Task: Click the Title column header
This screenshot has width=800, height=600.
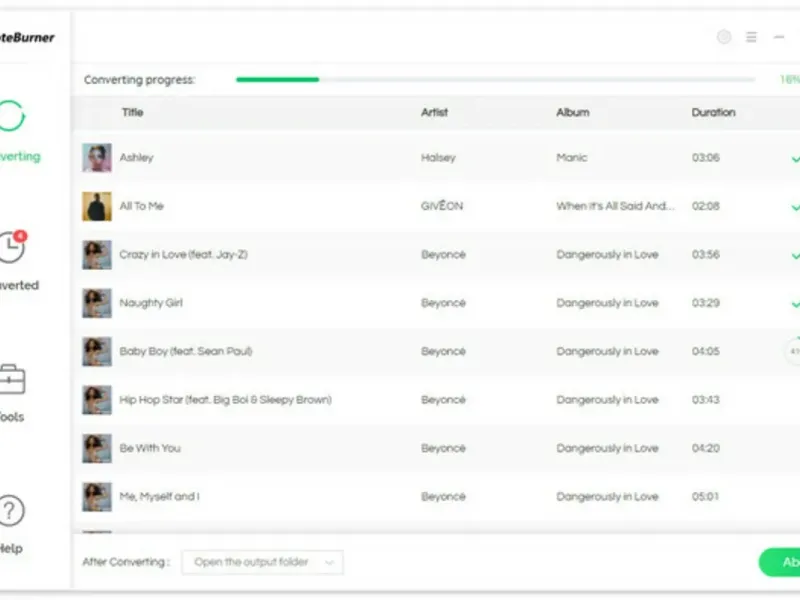Action: [133, 112]
